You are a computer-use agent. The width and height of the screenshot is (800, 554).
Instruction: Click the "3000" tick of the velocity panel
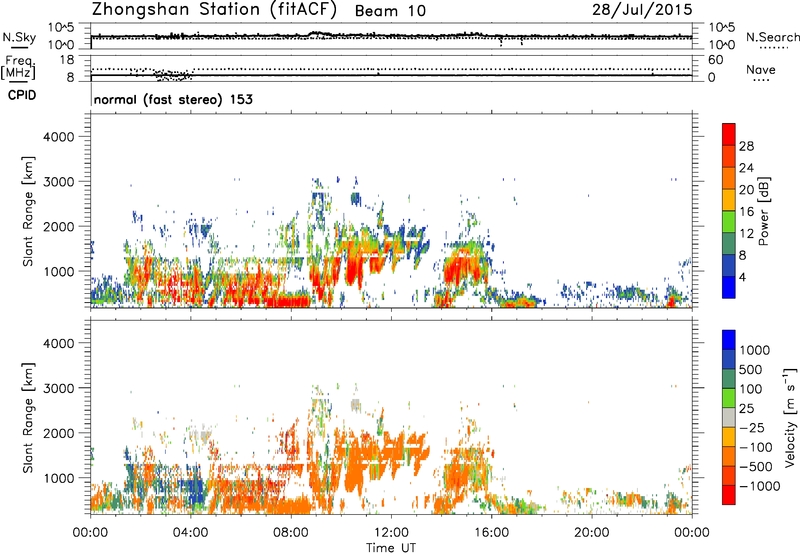[x=58, y=388]
